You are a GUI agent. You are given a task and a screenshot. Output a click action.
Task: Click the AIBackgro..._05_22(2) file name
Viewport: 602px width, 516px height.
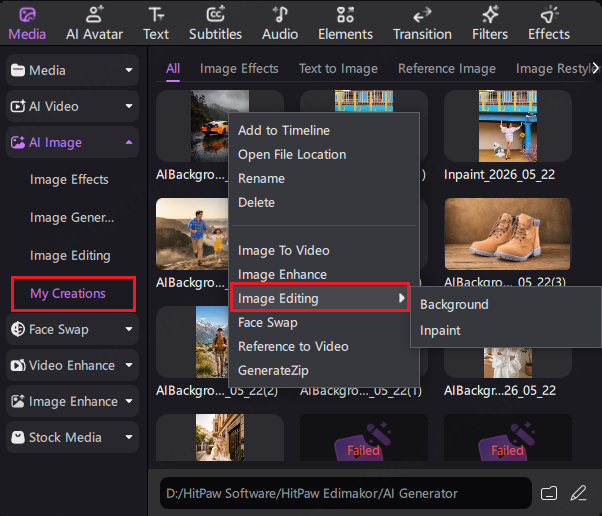pyautogui.click(x=217, y=391)
